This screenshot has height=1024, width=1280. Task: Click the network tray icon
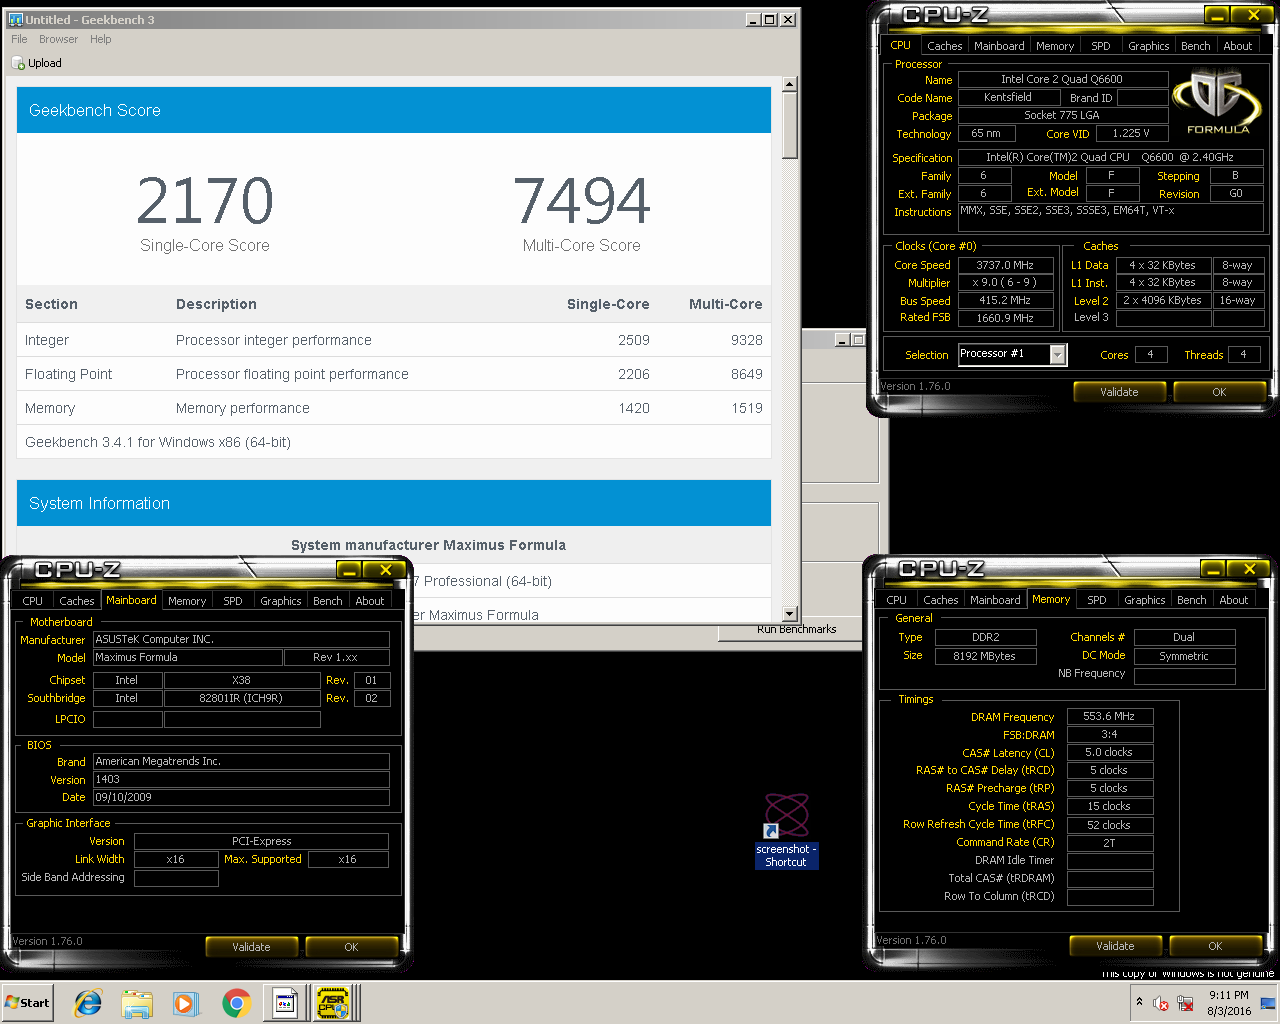pos(1185,1003)
